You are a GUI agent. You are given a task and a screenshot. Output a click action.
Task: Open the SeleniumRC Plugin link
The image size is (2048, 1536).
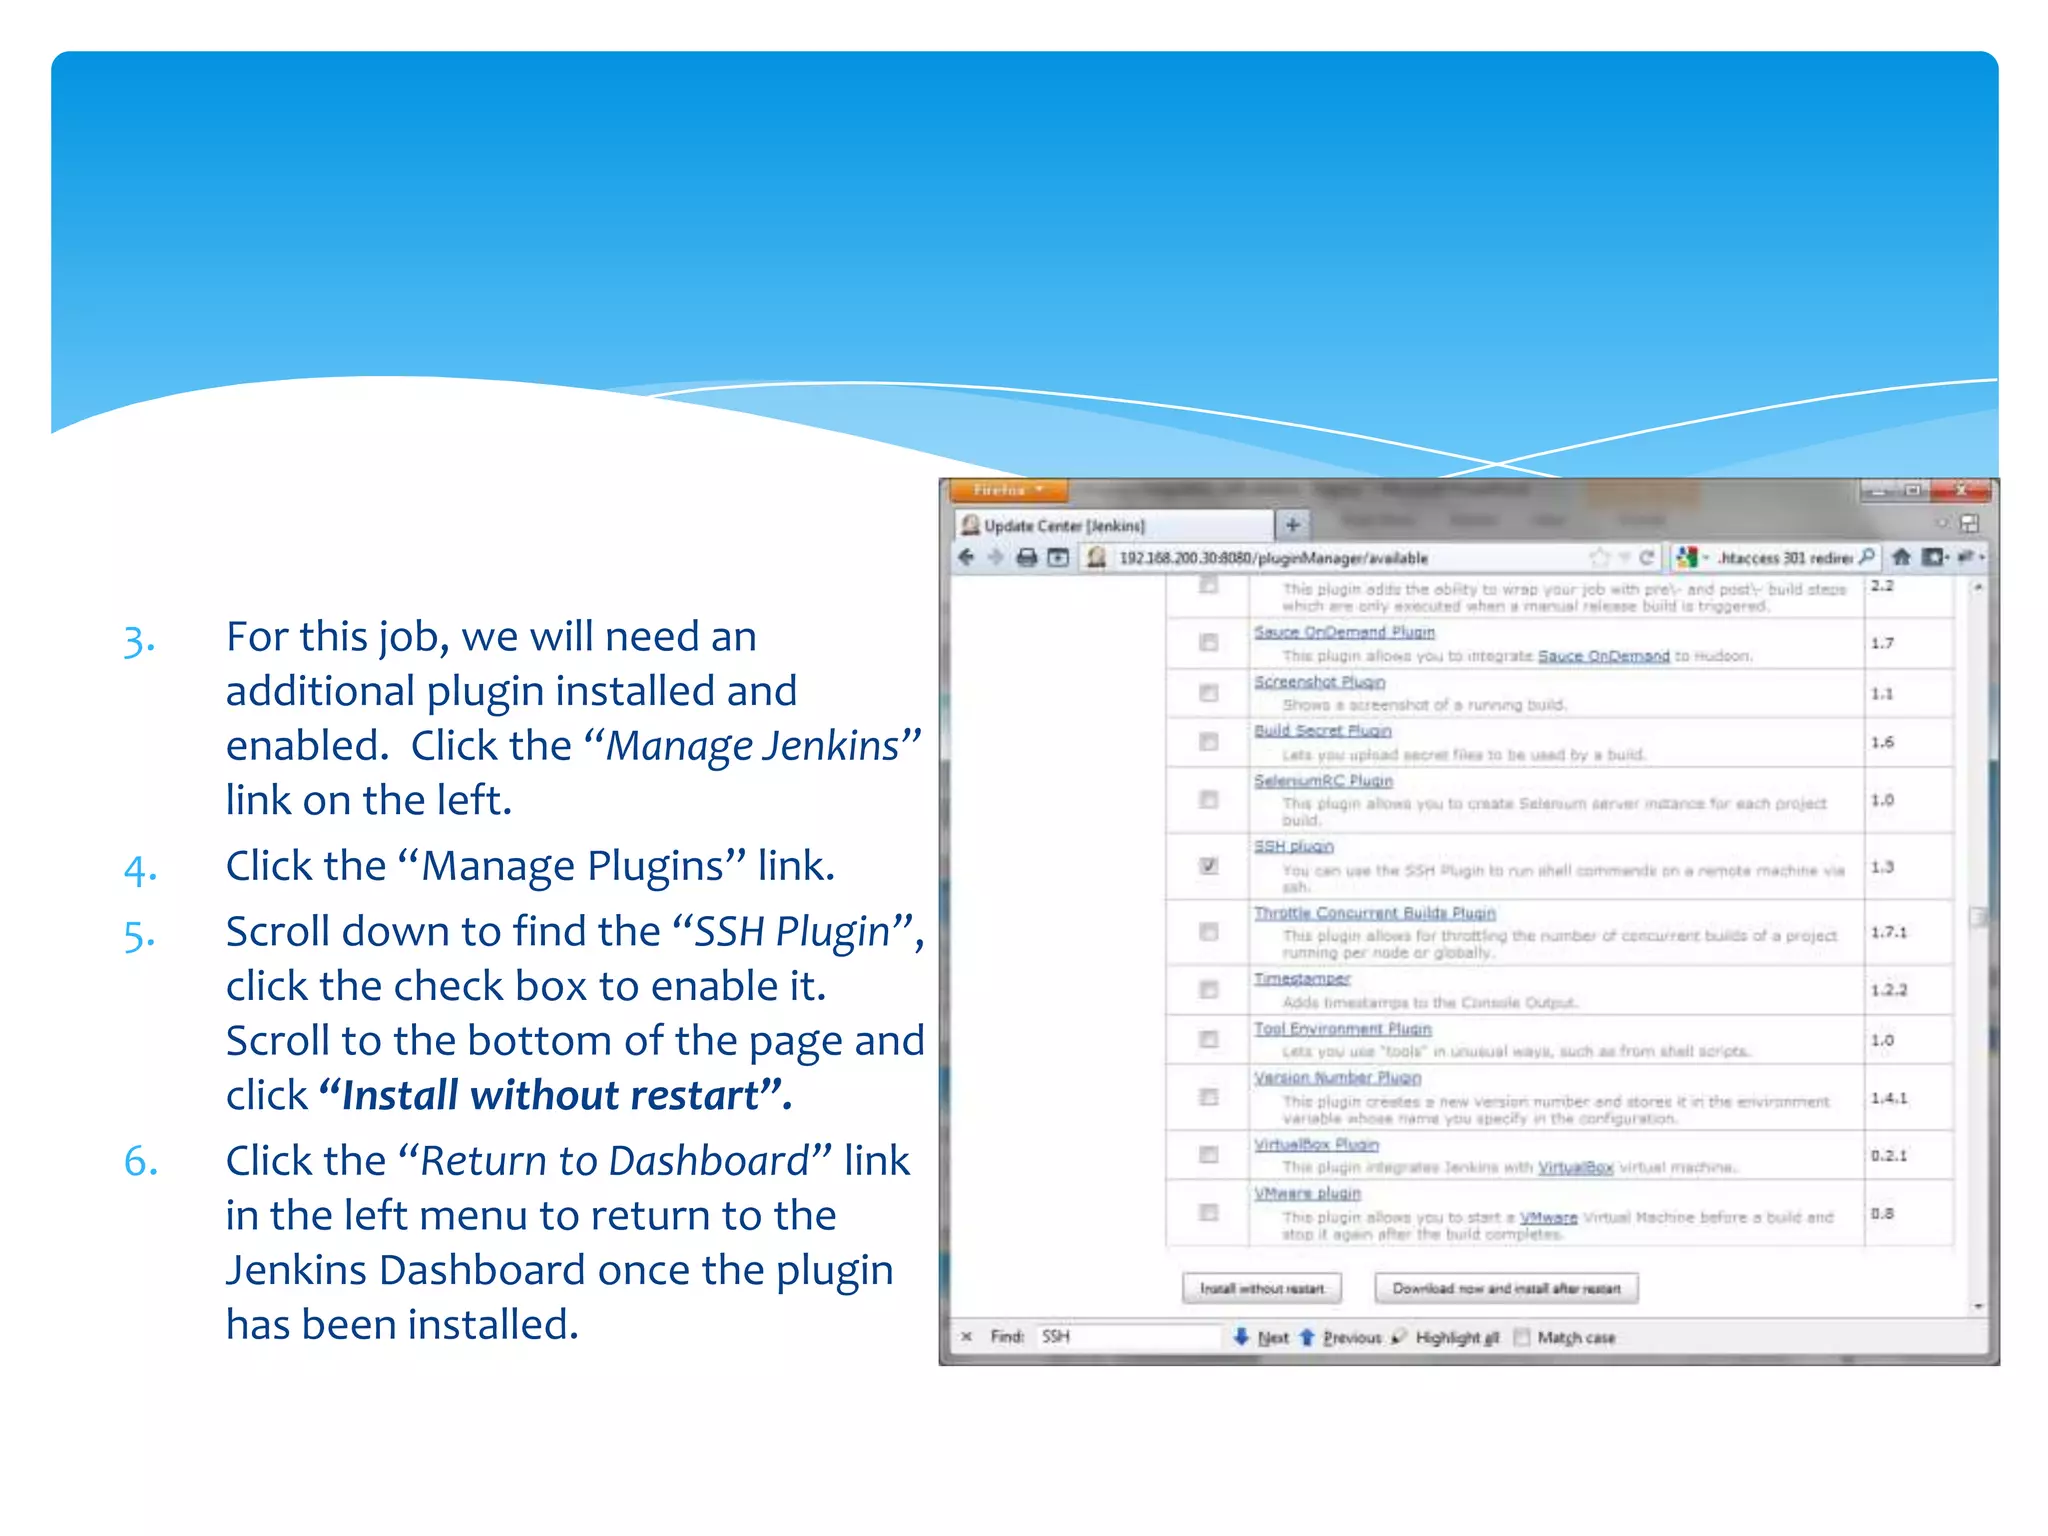1323,781
